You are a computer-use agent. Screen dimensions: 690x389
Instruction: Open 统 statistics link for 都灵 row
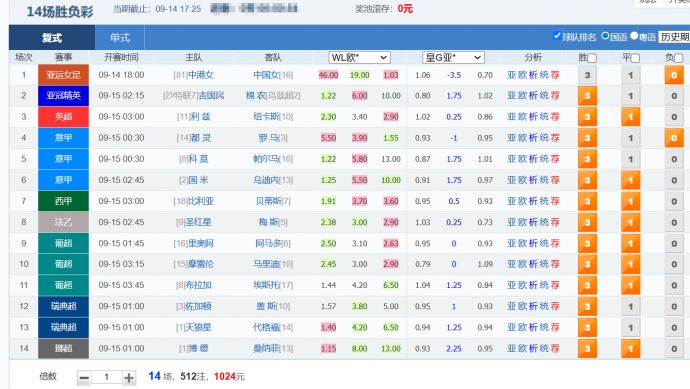pyautogui.click(x=544, y=138)
